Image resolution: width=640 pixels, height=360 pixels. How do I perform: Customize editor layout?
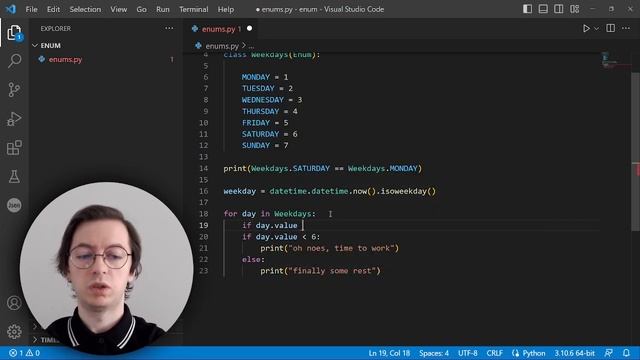click(574, 9)
